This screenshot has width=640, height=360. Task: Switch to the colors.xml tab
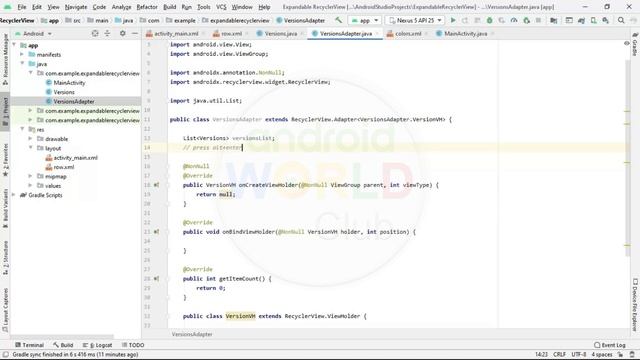point(408,33)
